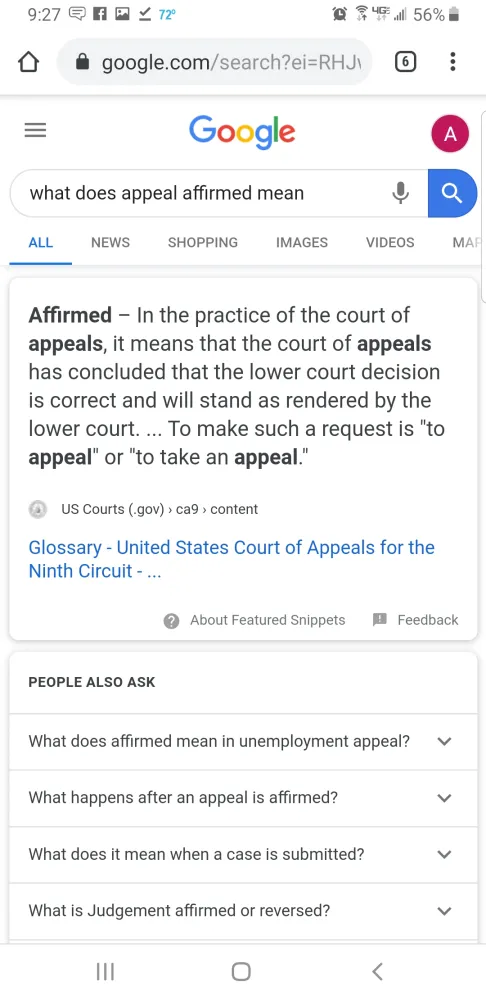
Task: Open the Google hamburger menu
Action: tap(35, 131)
